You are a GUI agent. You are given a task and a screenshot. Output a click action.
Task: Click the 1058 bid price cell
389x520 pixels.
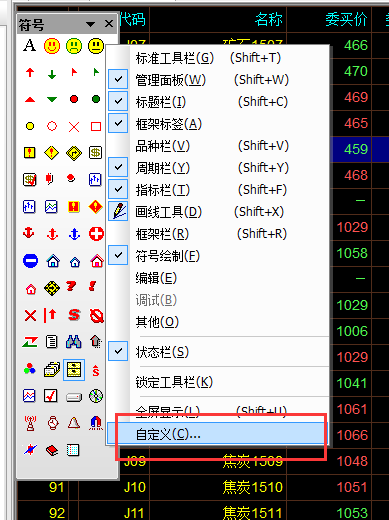point(352,253)
